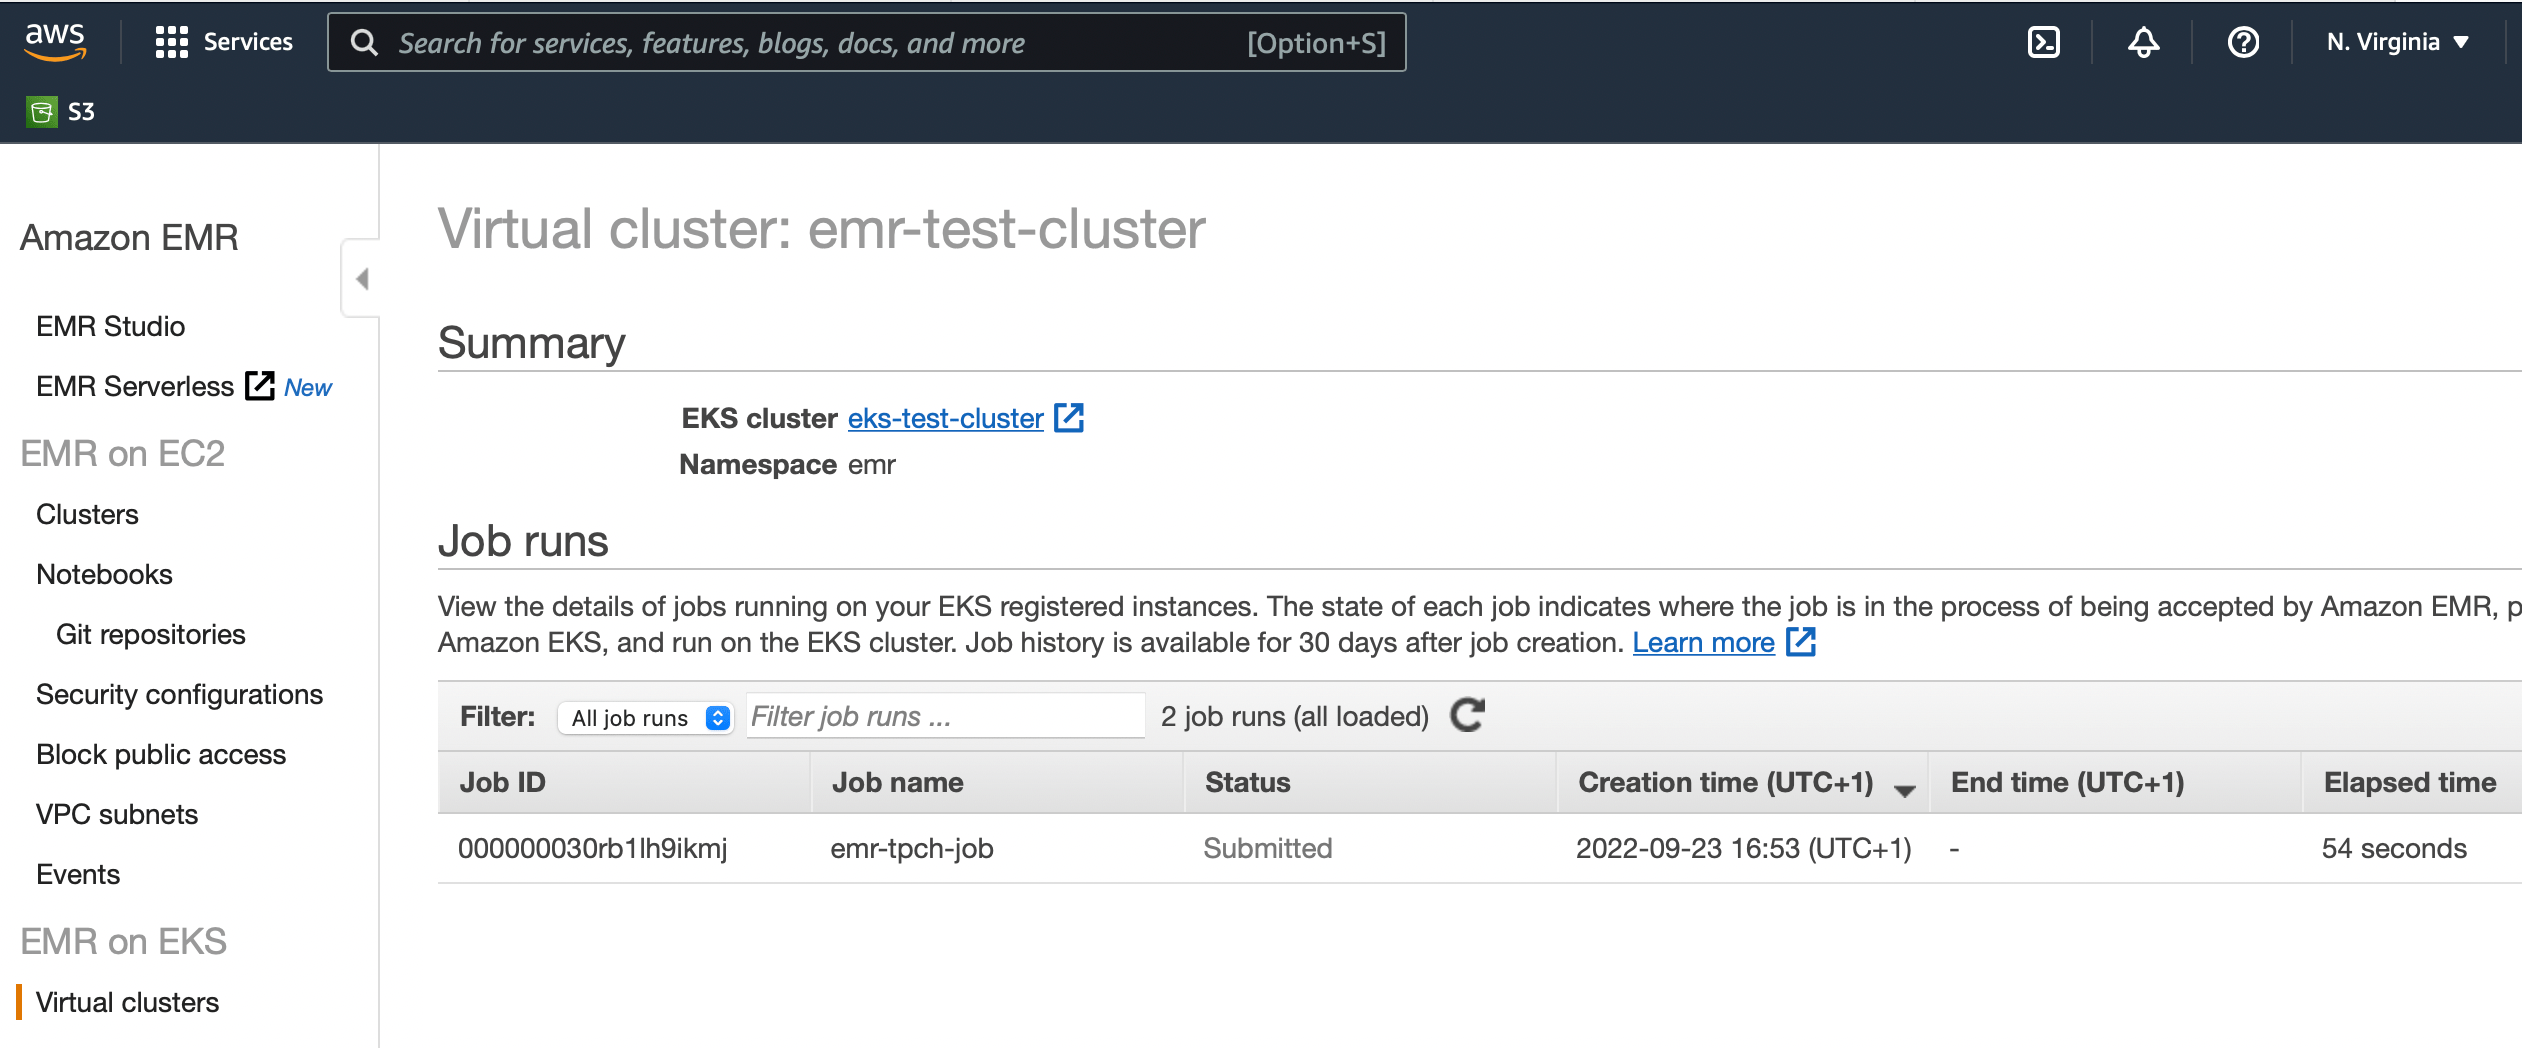
Task: Click the Submitted status cell
Action: (1268, 848)
